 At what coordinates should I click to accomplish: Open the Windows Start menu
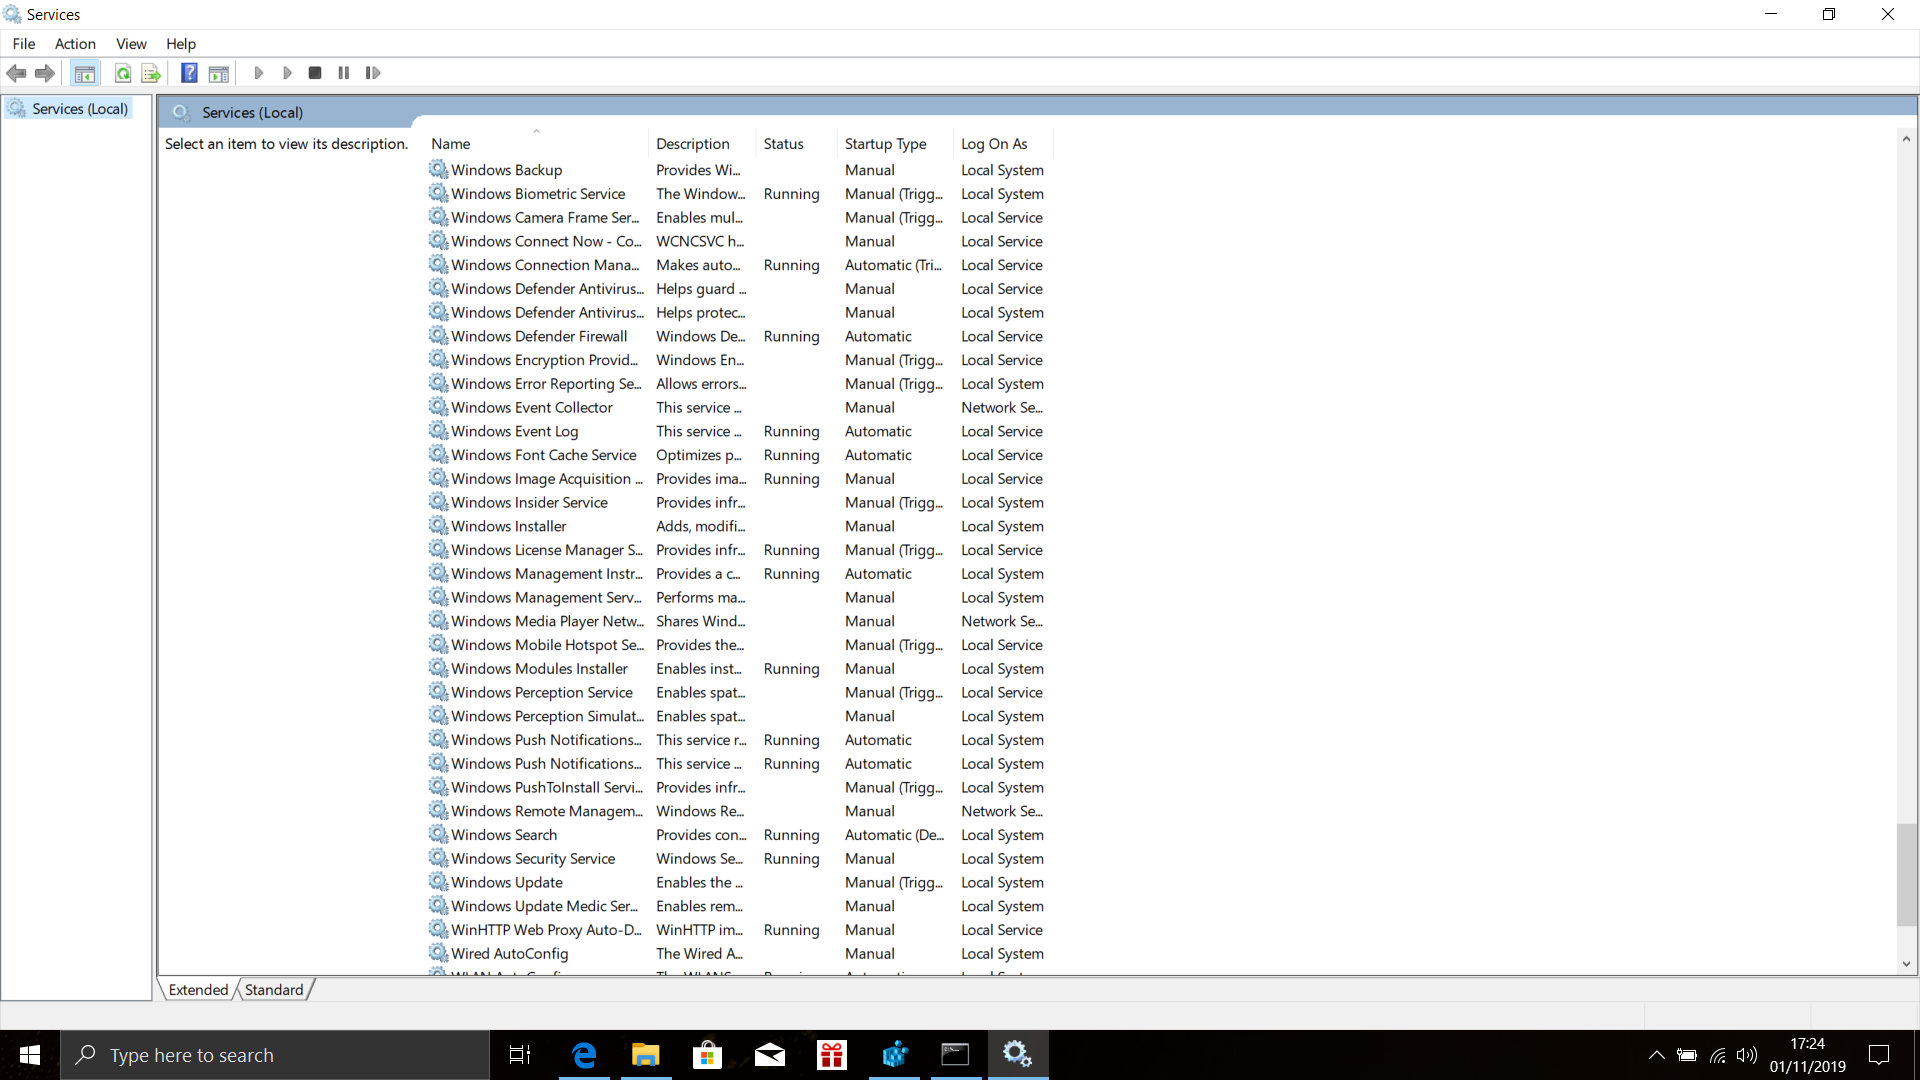[30, 1055]
